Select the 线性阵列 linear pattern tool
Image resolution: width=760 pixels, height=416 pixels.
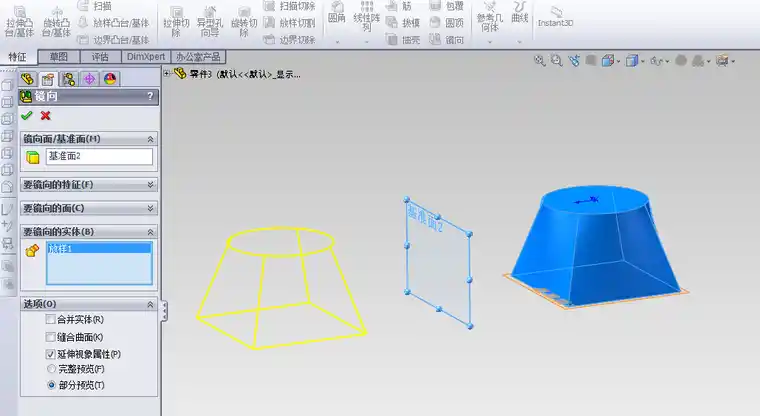tap(366, 16)
